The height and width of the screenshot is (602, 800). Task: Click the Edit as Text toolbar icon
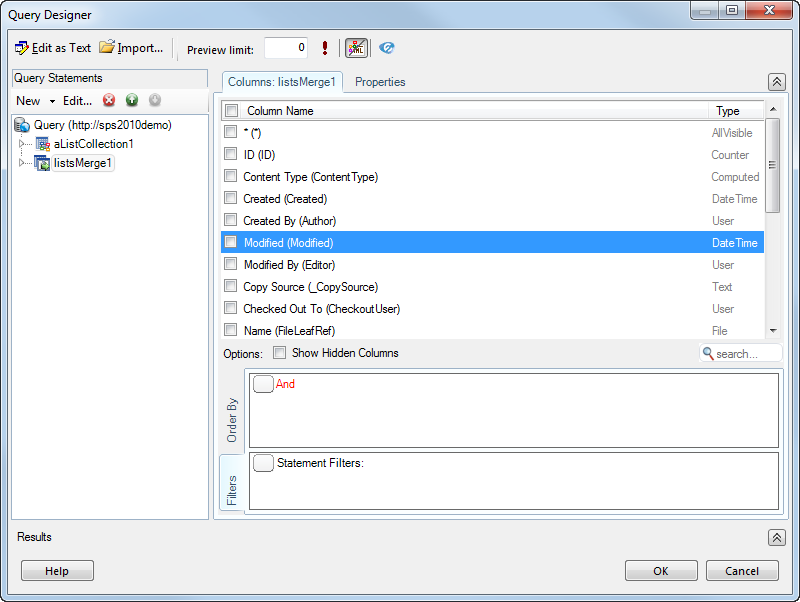22,48
